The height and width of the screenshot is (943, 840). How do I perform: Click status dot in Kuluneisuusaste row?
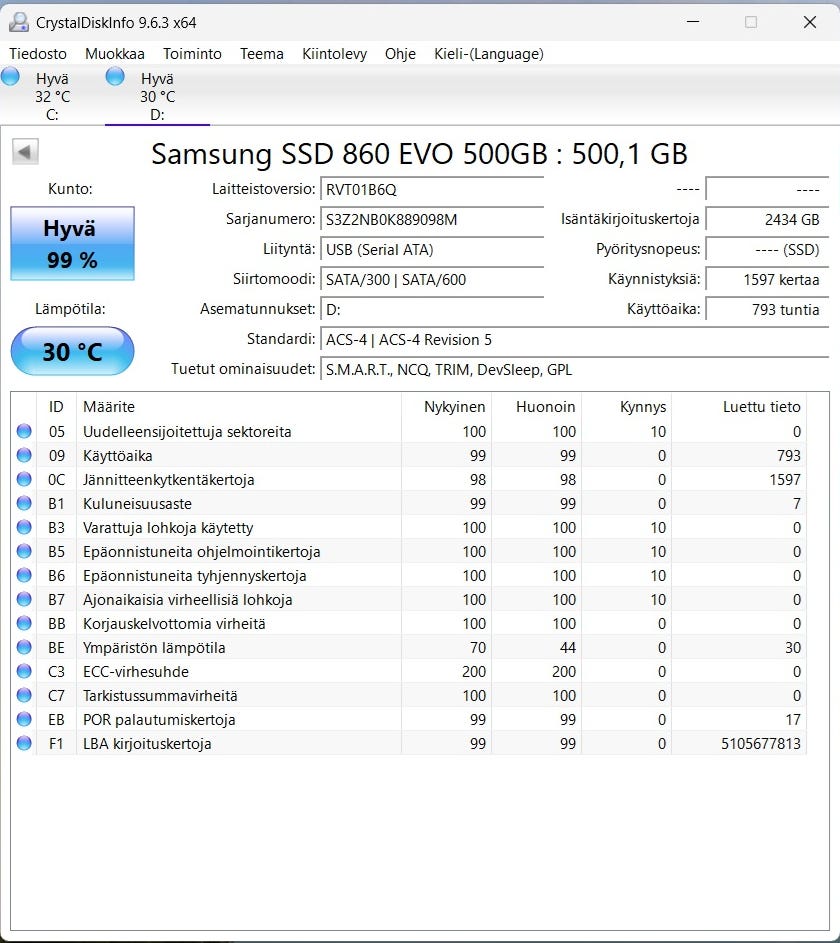point(24,503)
